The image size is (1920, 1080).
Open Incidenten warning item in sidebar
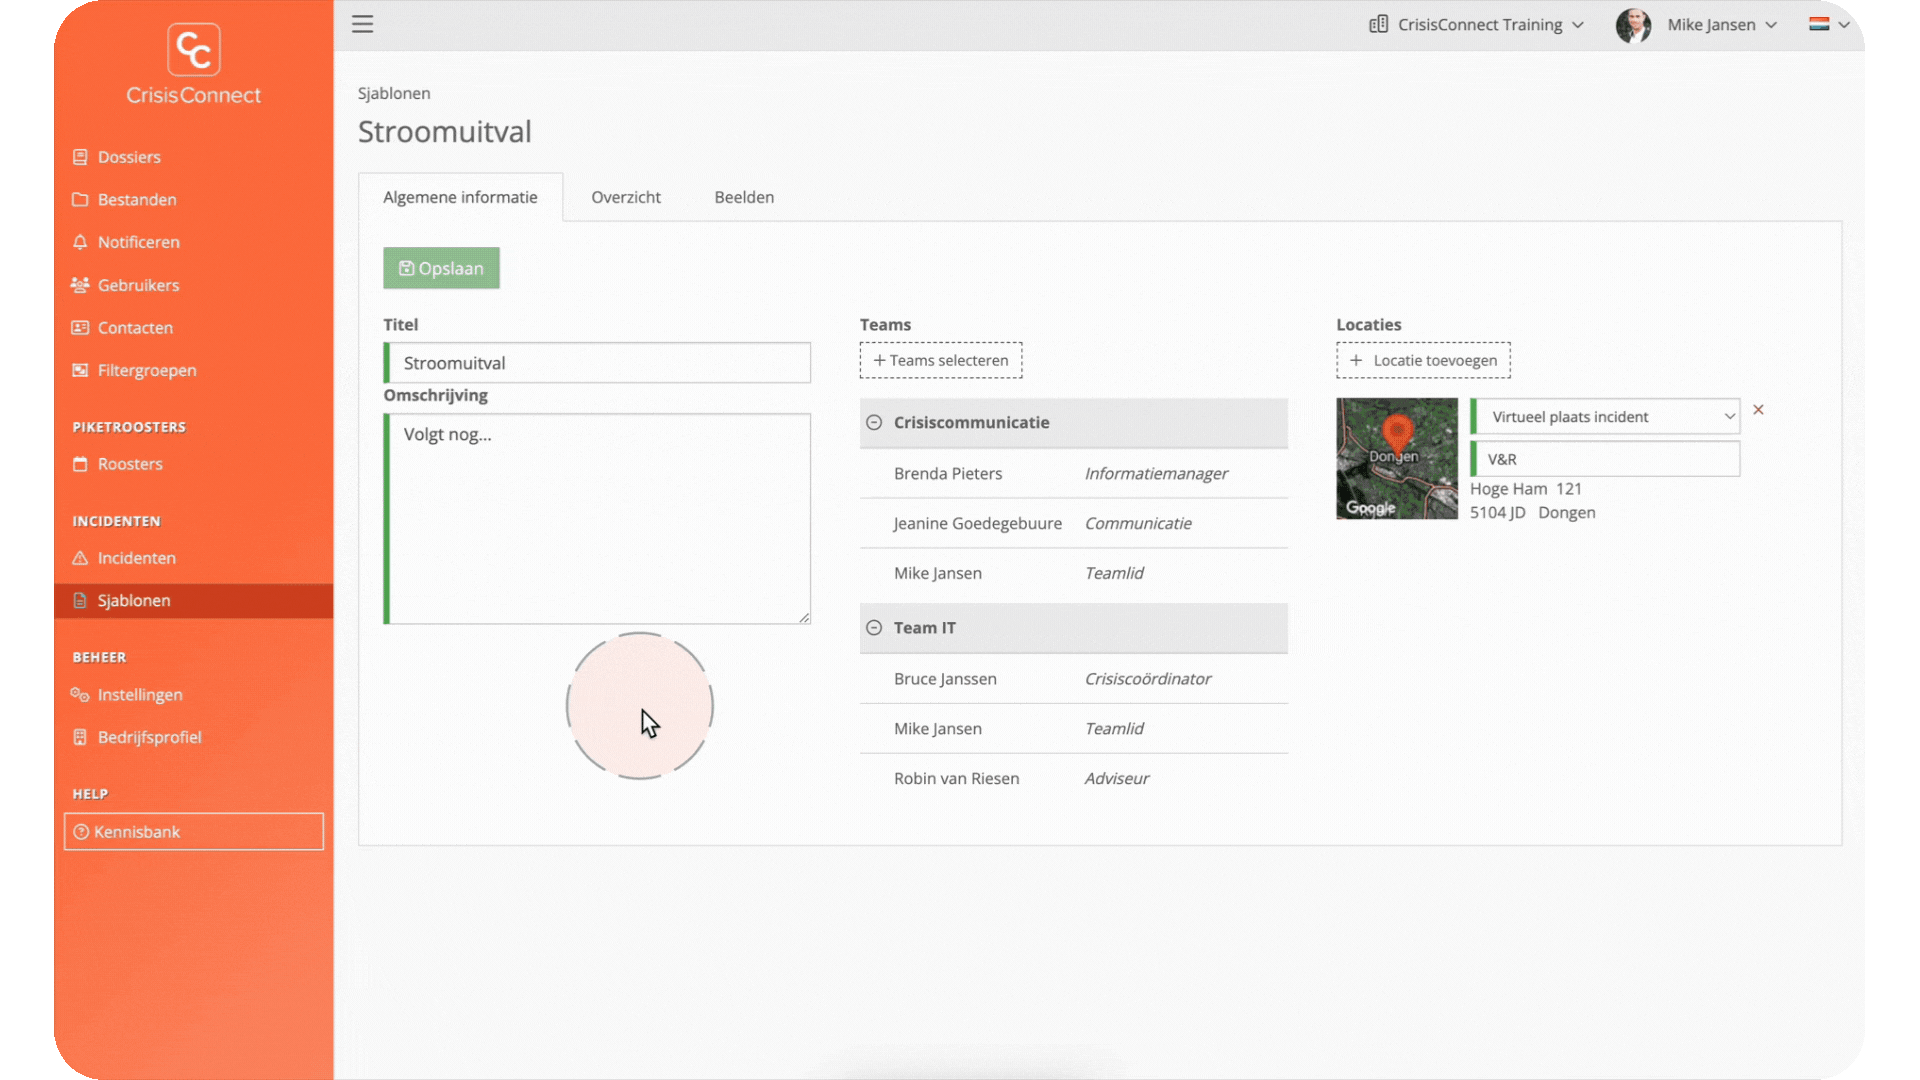click(x=136, y=558)
